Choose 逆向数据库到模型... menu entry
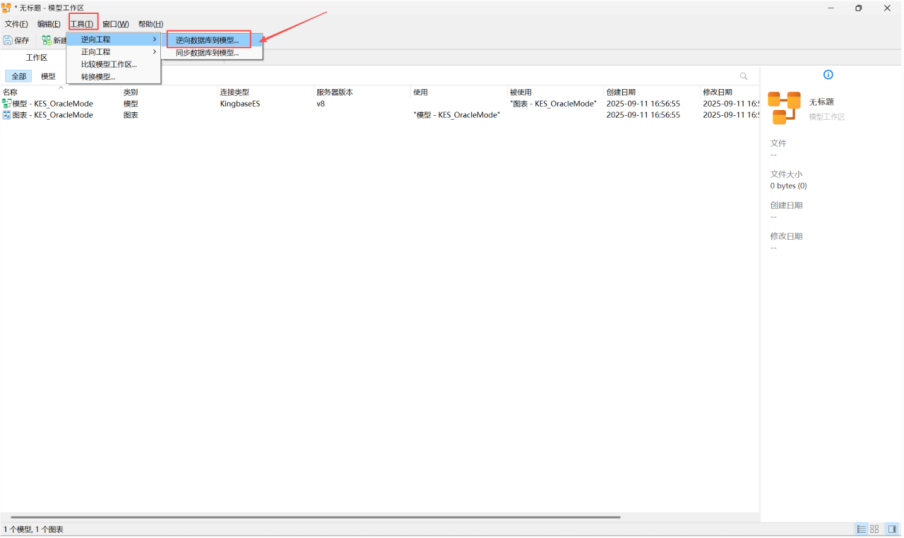This screenshot has height=538, width=904. click(207, 40)
